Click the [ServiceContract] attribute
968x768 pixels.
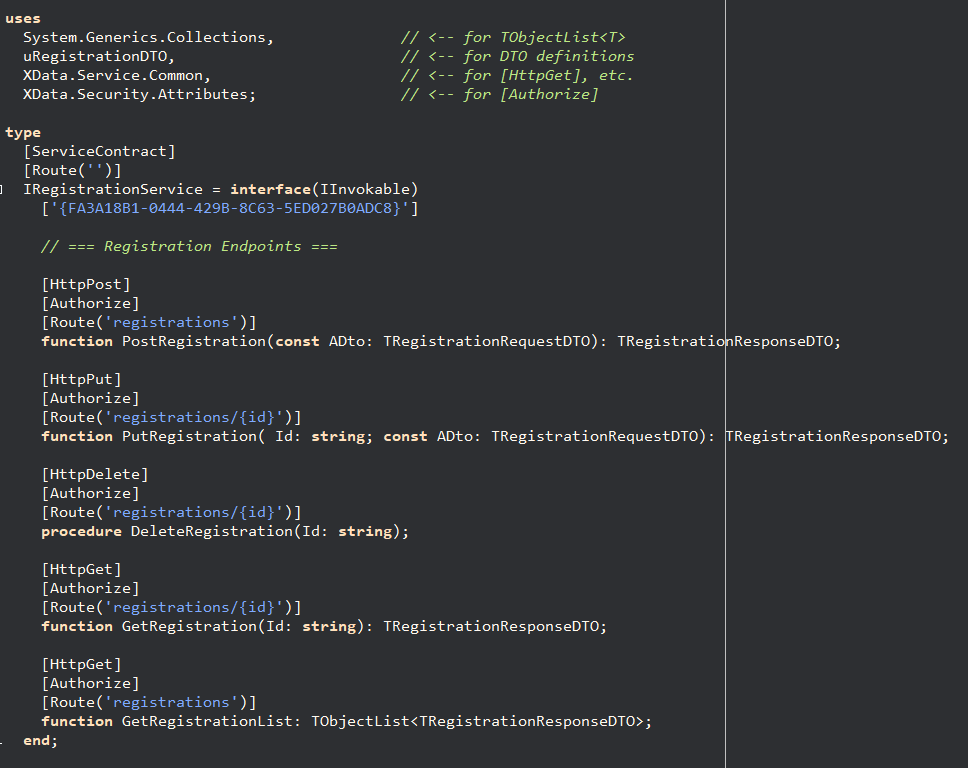[99, 151]
